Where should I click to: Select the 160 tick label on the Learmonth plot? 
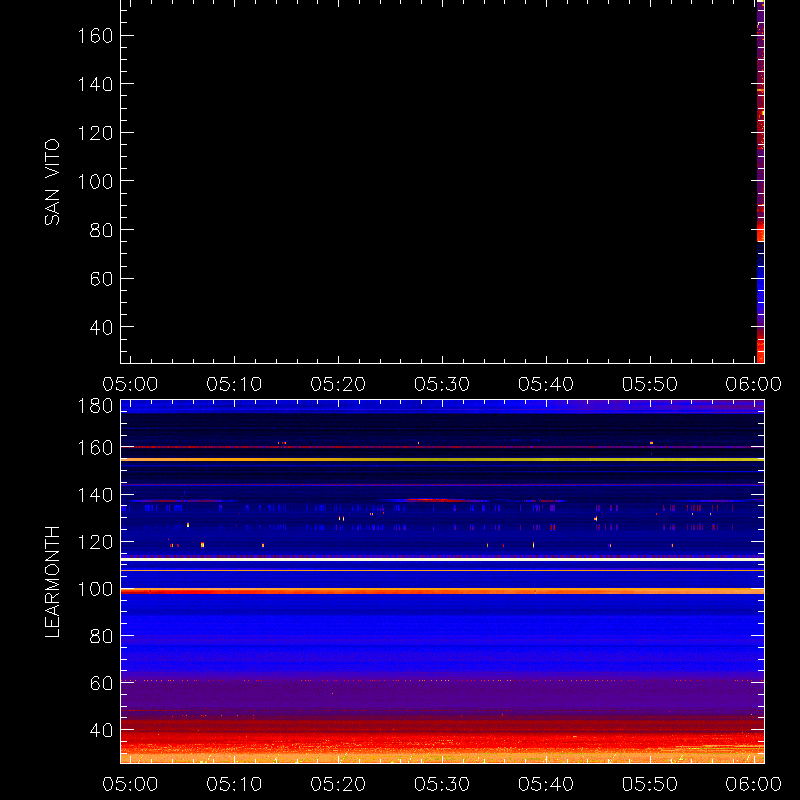pyautogui.click(x=95, y=448)
